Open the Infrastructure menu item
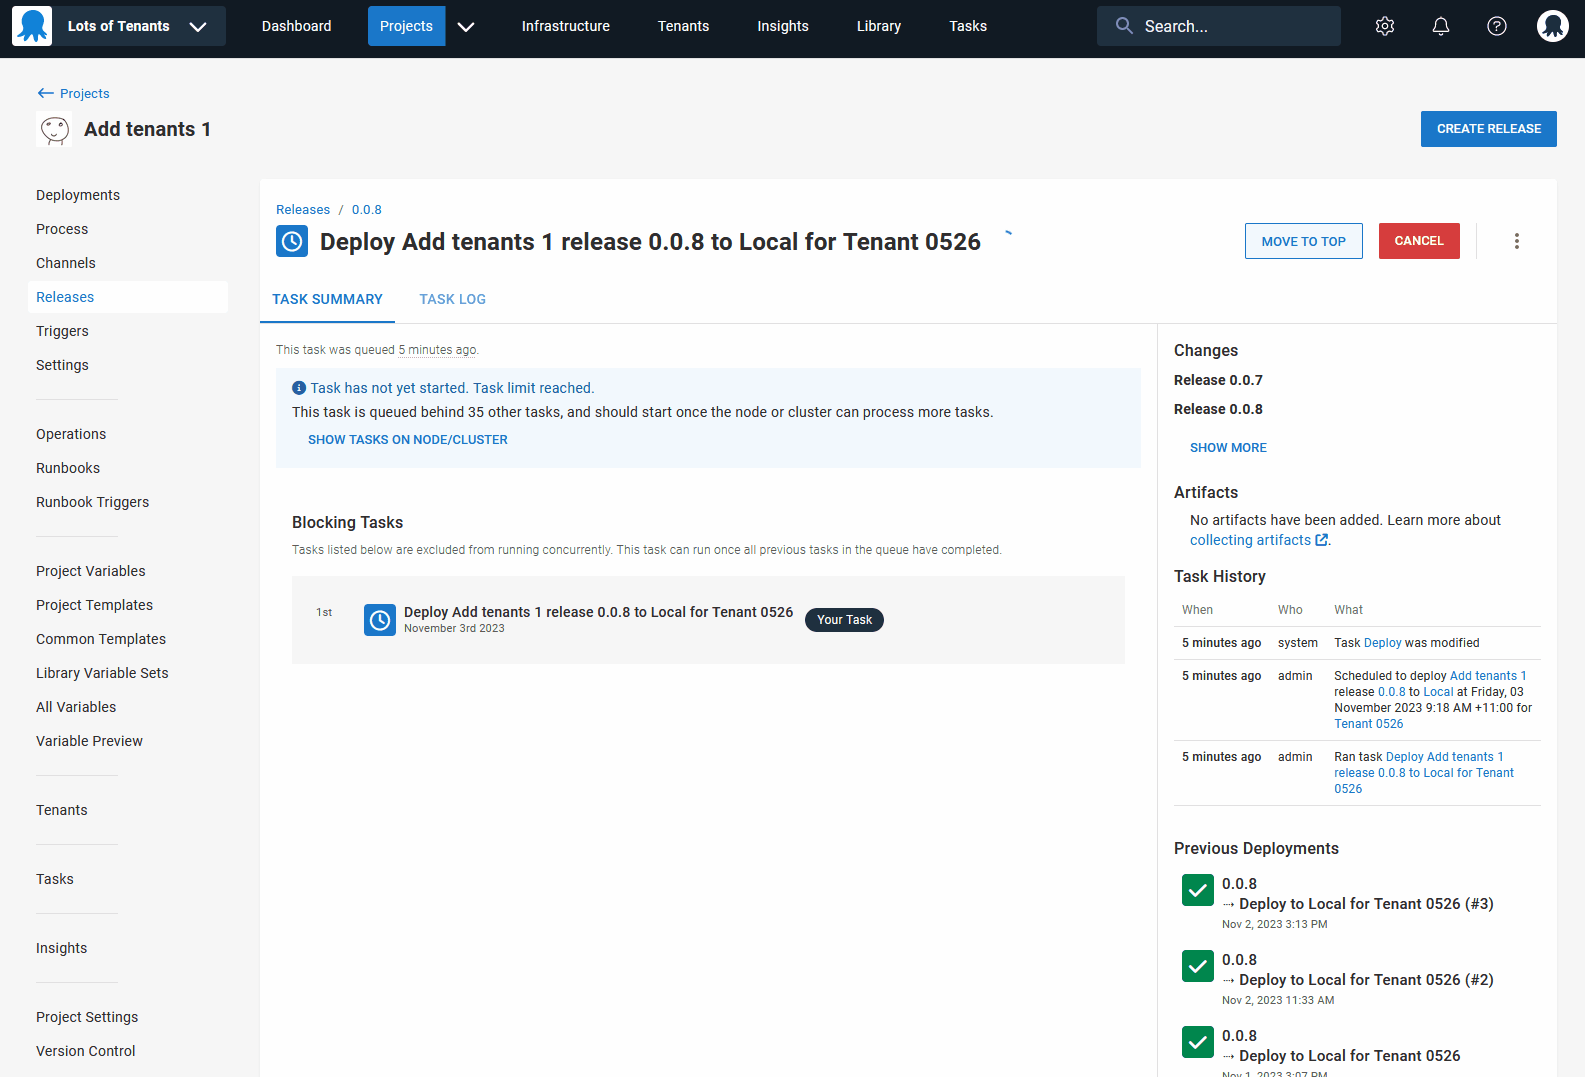This screenshot has height=1077, width=1585. 565,26
